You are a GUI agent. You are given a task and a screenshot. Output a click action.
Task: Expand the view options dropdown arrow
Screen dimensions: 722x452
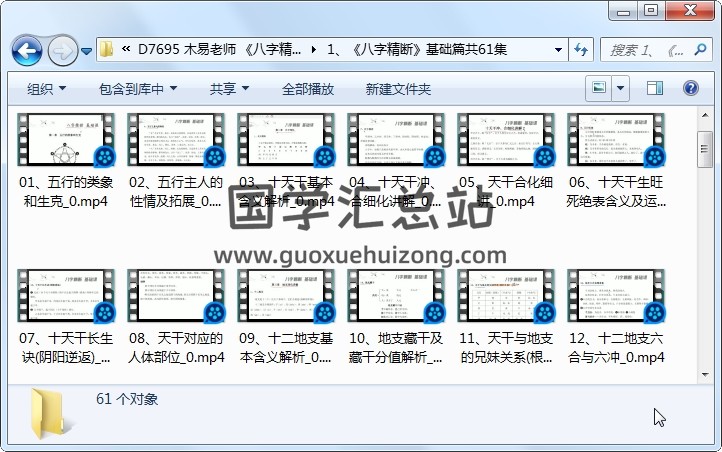point(621,89)
